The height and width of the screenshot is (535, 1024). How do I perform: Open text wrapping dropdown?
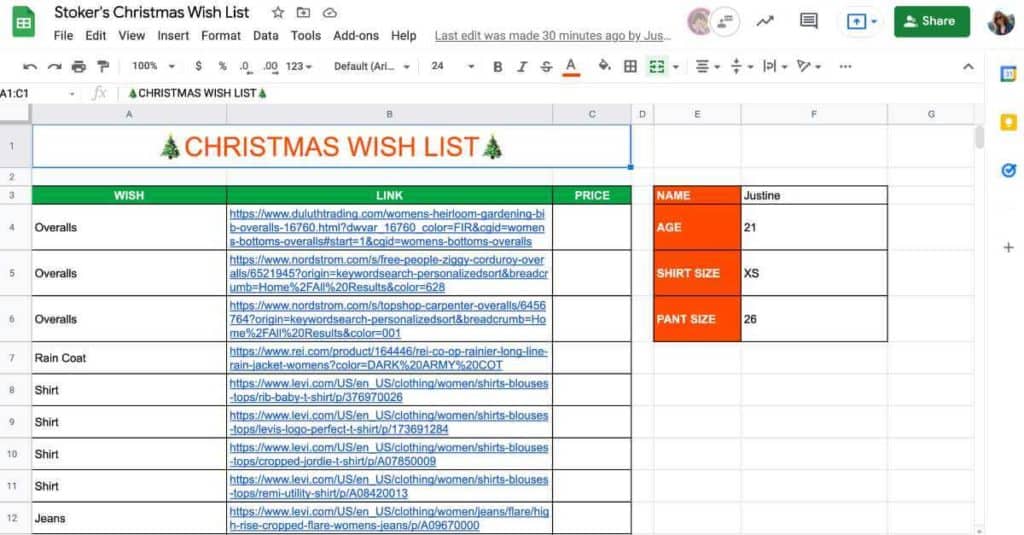(775, 66)
